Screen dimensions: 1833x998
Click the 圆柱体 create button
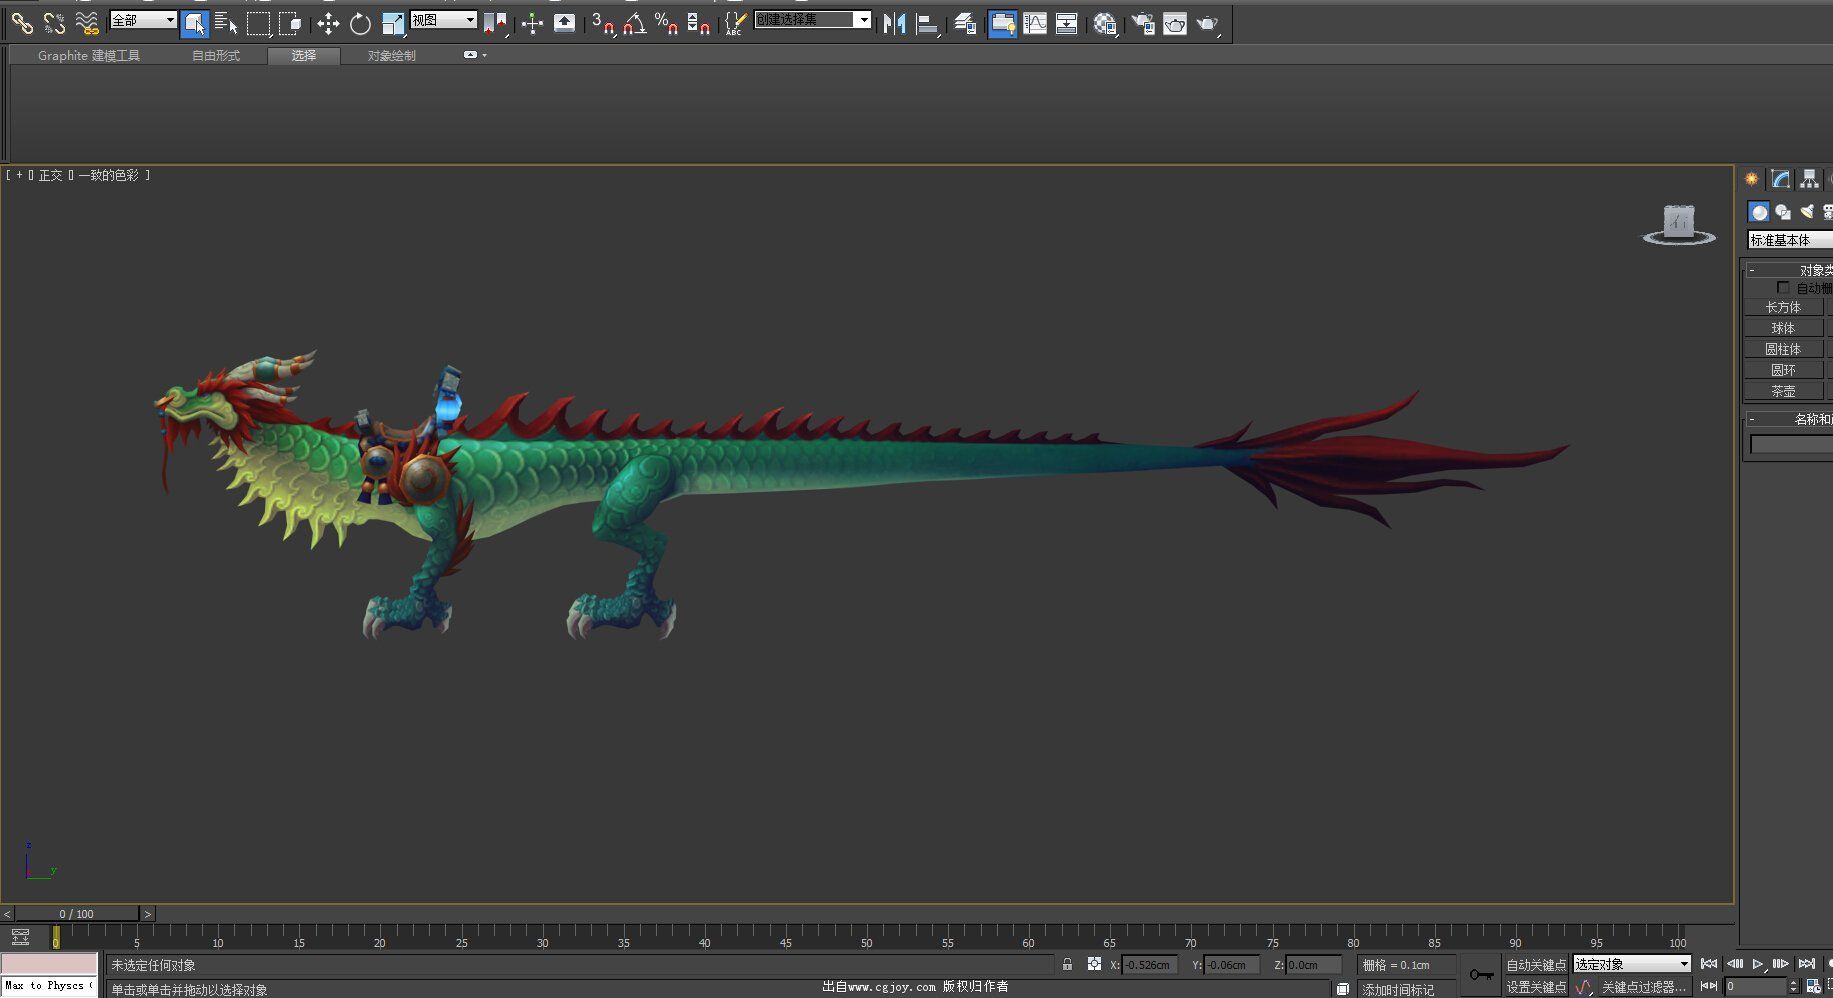(x=1783, y=349)
